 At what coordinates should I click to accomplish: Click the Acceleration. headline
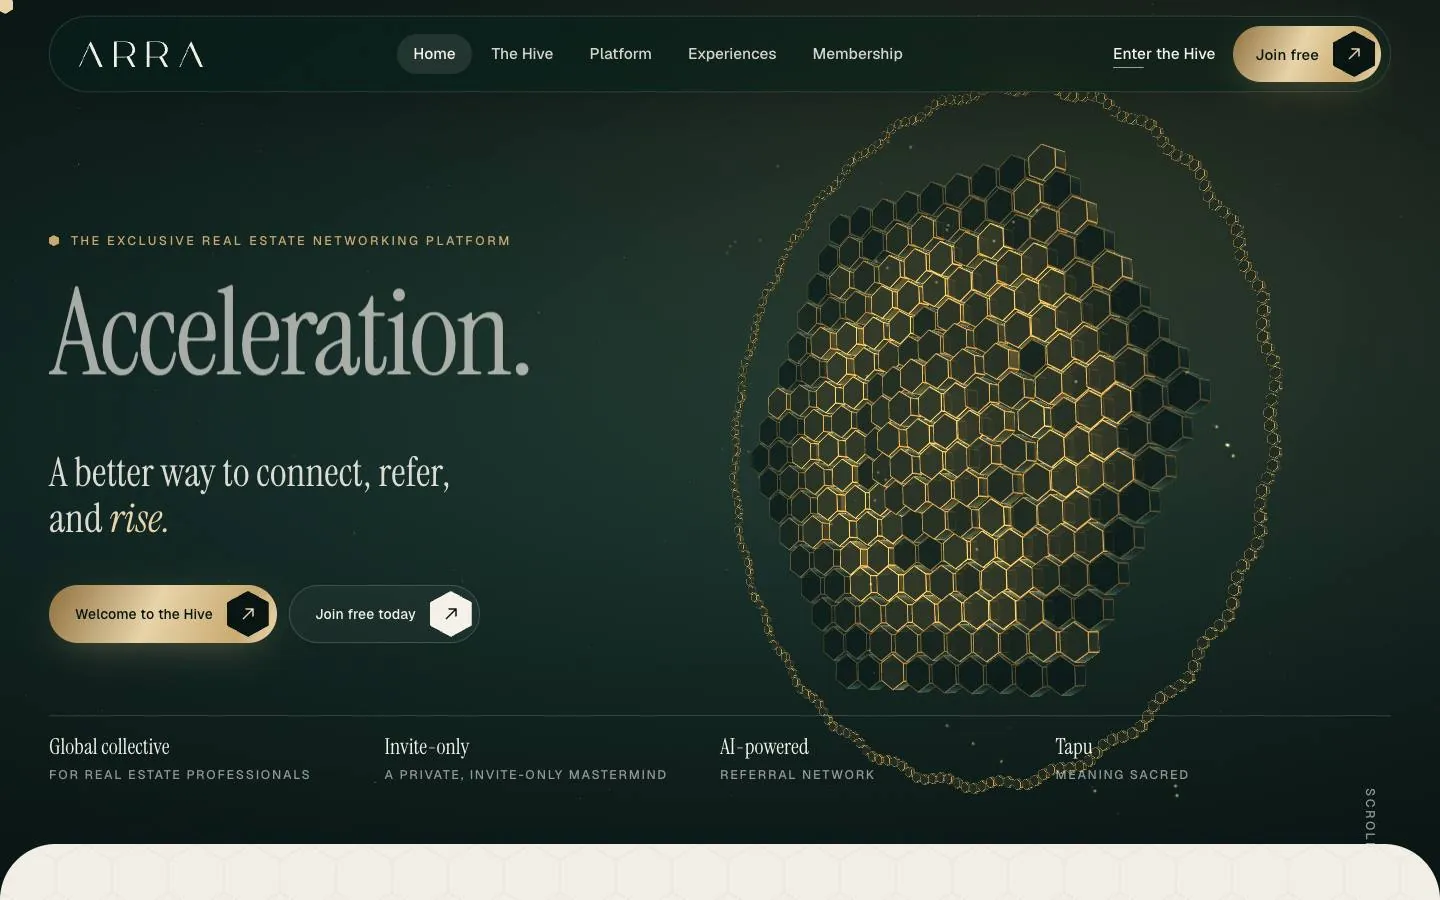289,333
